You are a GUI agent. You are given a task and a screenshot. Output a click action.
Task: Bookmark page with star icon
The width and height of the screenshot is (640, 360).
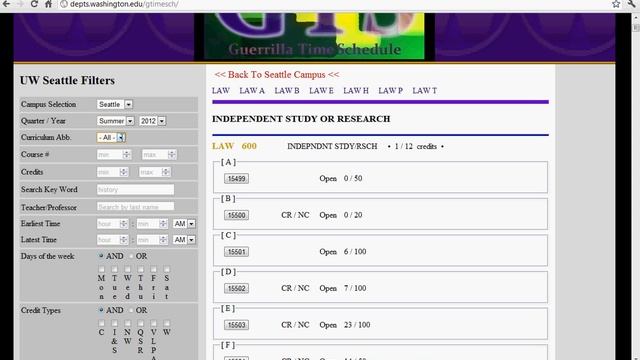click(x=616, y=4)
